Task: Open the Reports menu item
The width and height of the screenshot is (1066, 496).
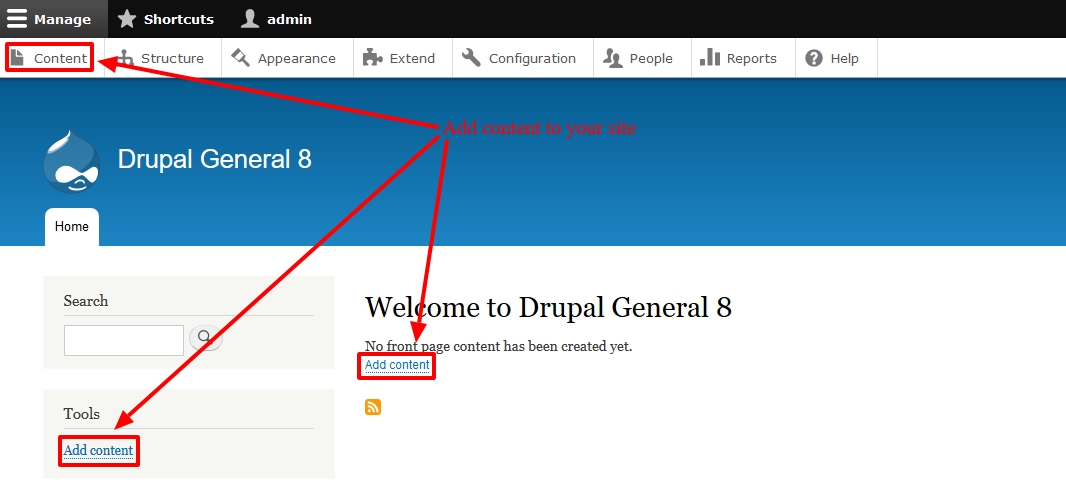Action: (743, 58)
